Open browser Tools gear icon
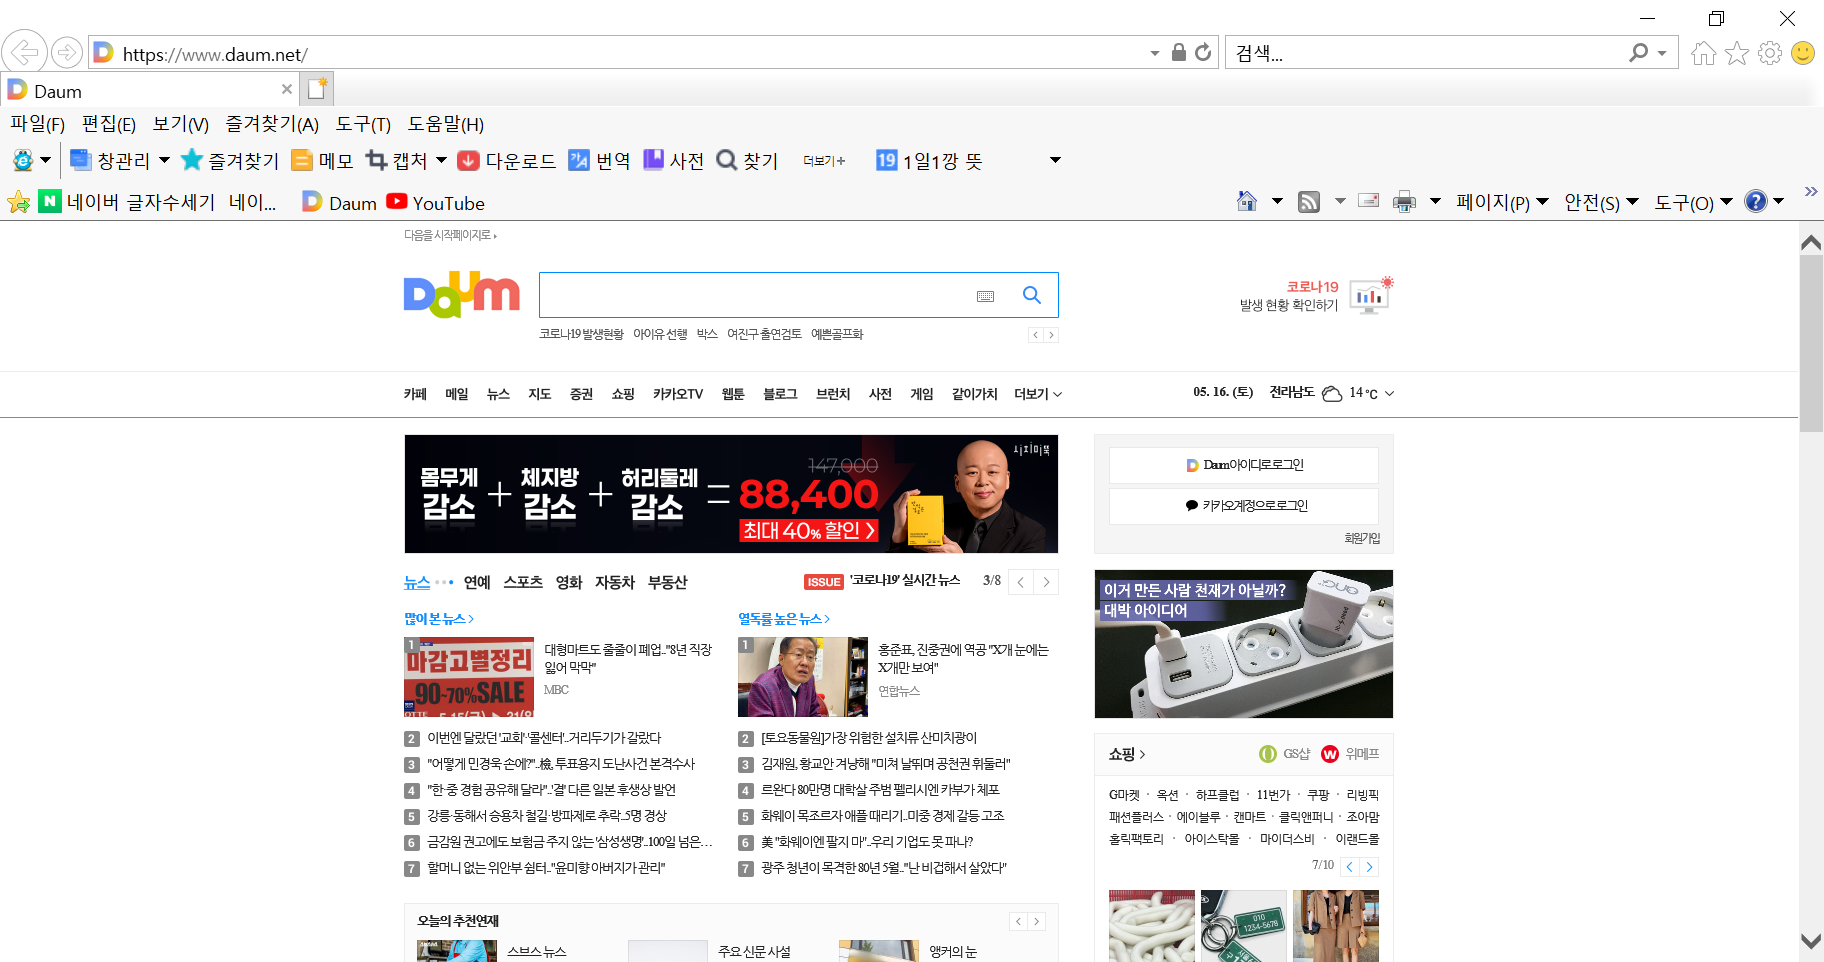 (x=1770, y=53)
